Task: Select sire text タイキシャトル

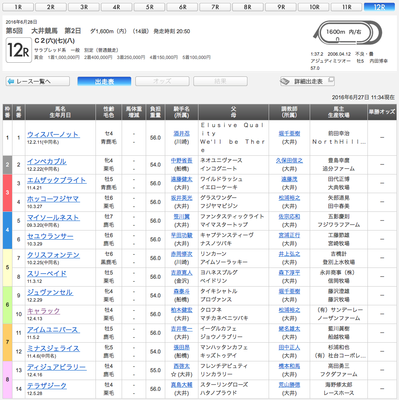Action: pyautogui.click(x=218, y=291)
